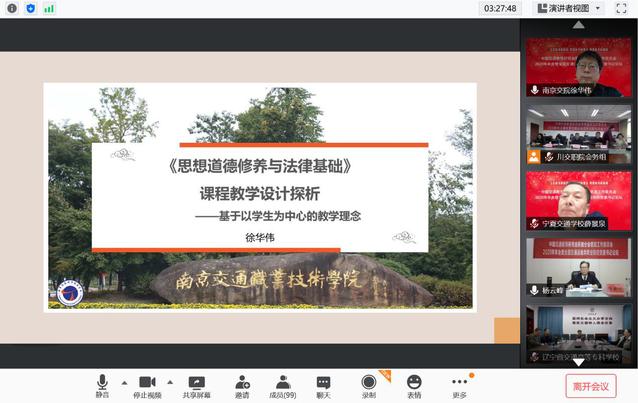Expand video options arrow beside Stop Video
Image resolution: width=638 pixels, height=403 pixels.
[170, 382]
